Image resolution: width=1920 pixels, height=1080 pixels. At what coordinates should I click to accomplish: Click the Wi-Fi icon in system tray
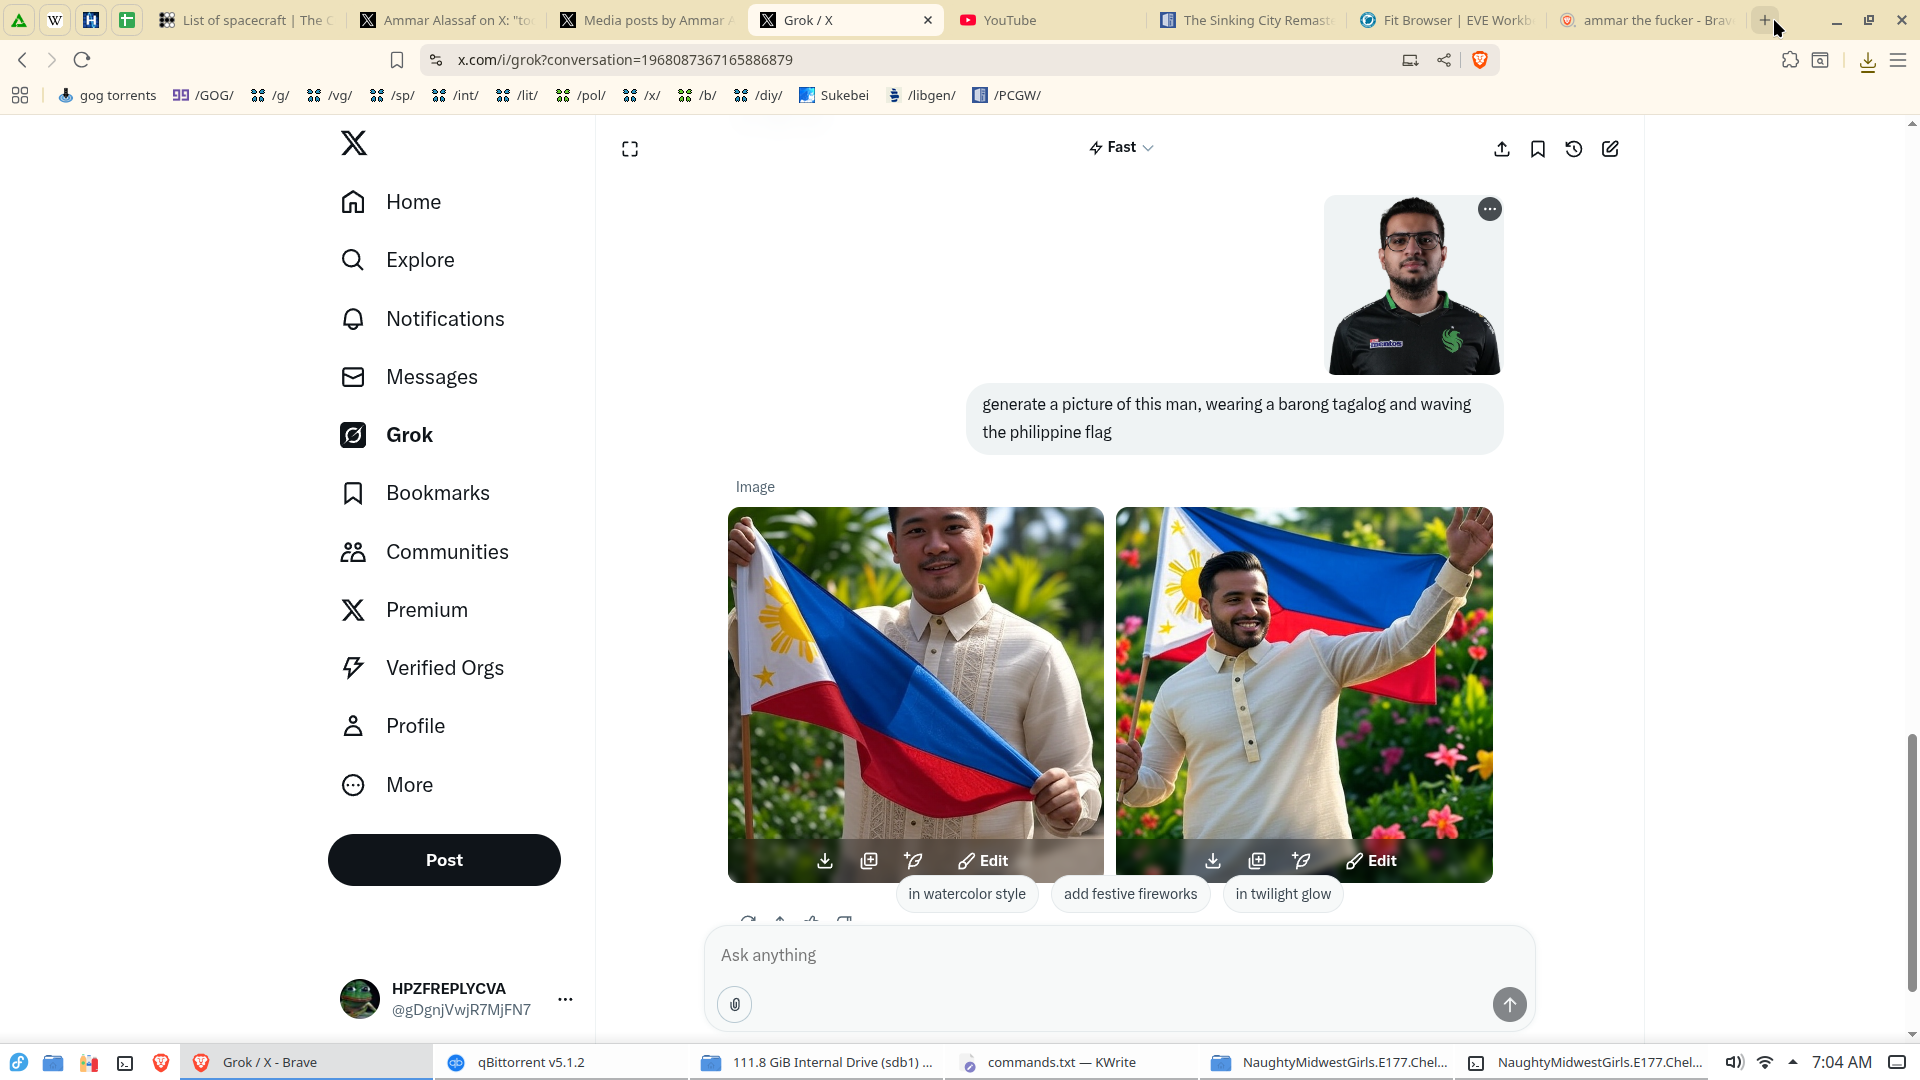[x=1765, y=1062]
